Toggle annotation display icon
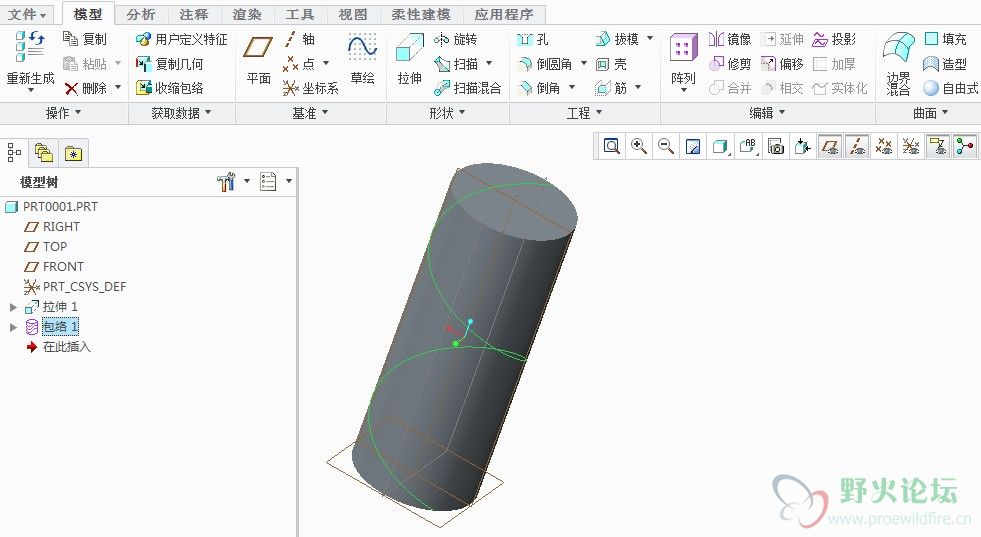This screenshot has width=981, height=537. (938, 146)
